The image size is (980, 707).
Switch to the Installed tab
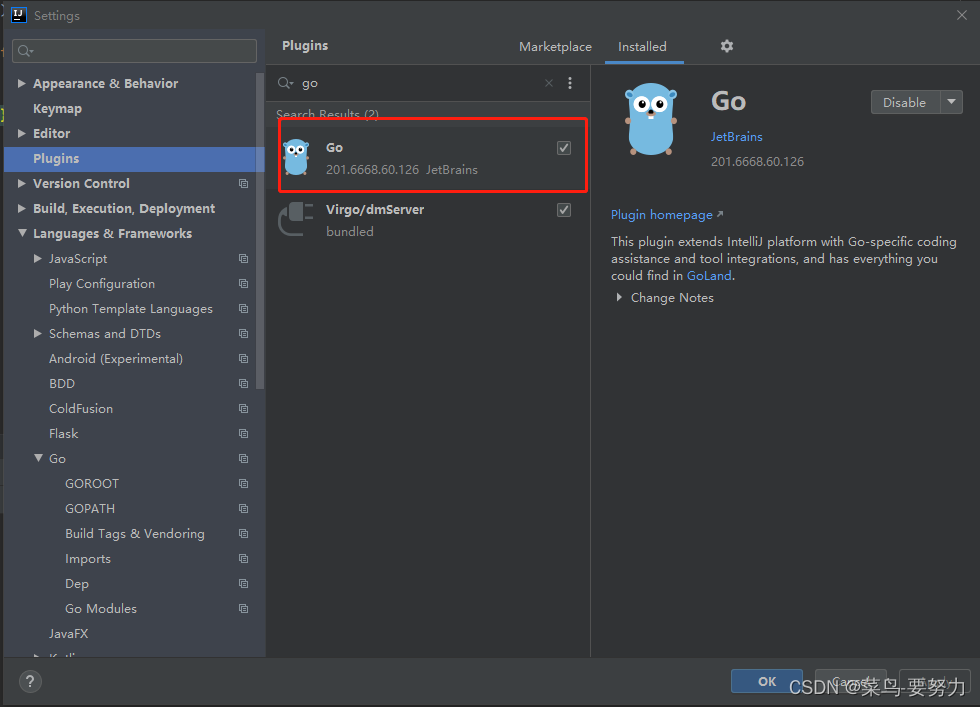(x=642, y=47)
